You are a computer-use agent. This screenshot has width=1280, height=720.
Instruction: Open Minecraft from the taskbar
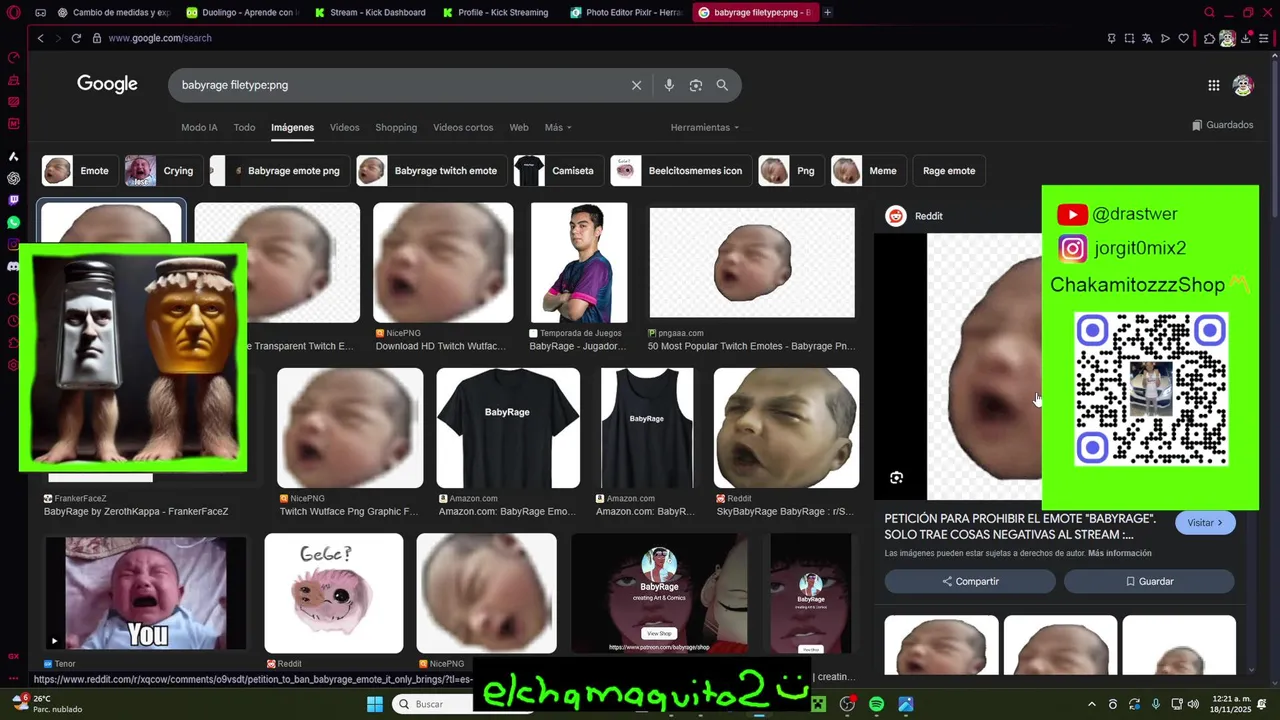[818, 704]
